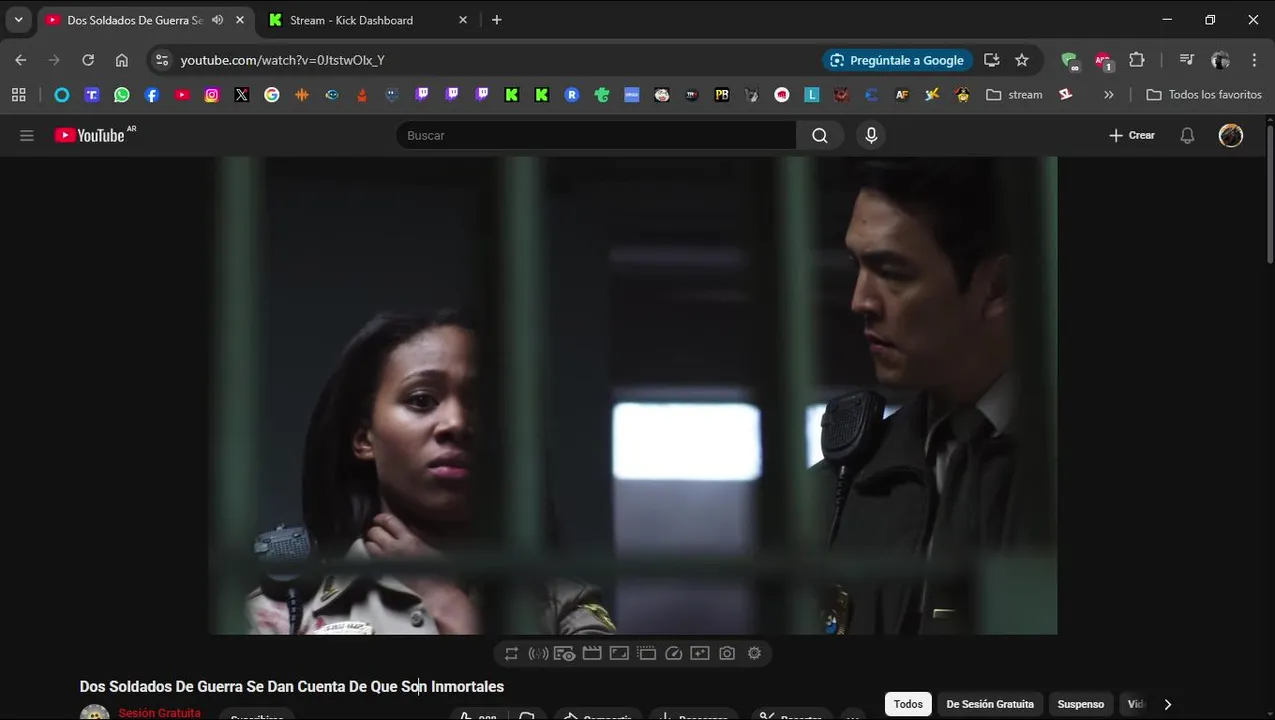This screenshot has height=720, width=1275.
Task: Start voice search with microphone icon
Action: [871, 135]
